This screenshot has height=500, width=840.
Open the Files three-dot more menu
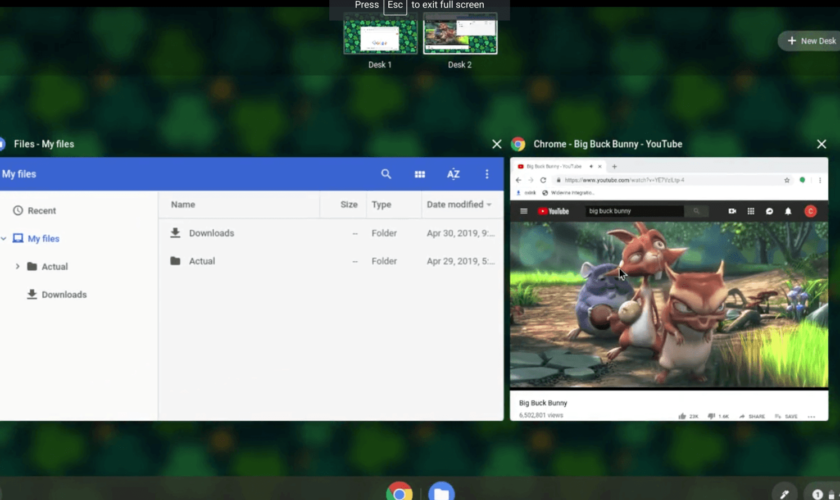point(487,174)
